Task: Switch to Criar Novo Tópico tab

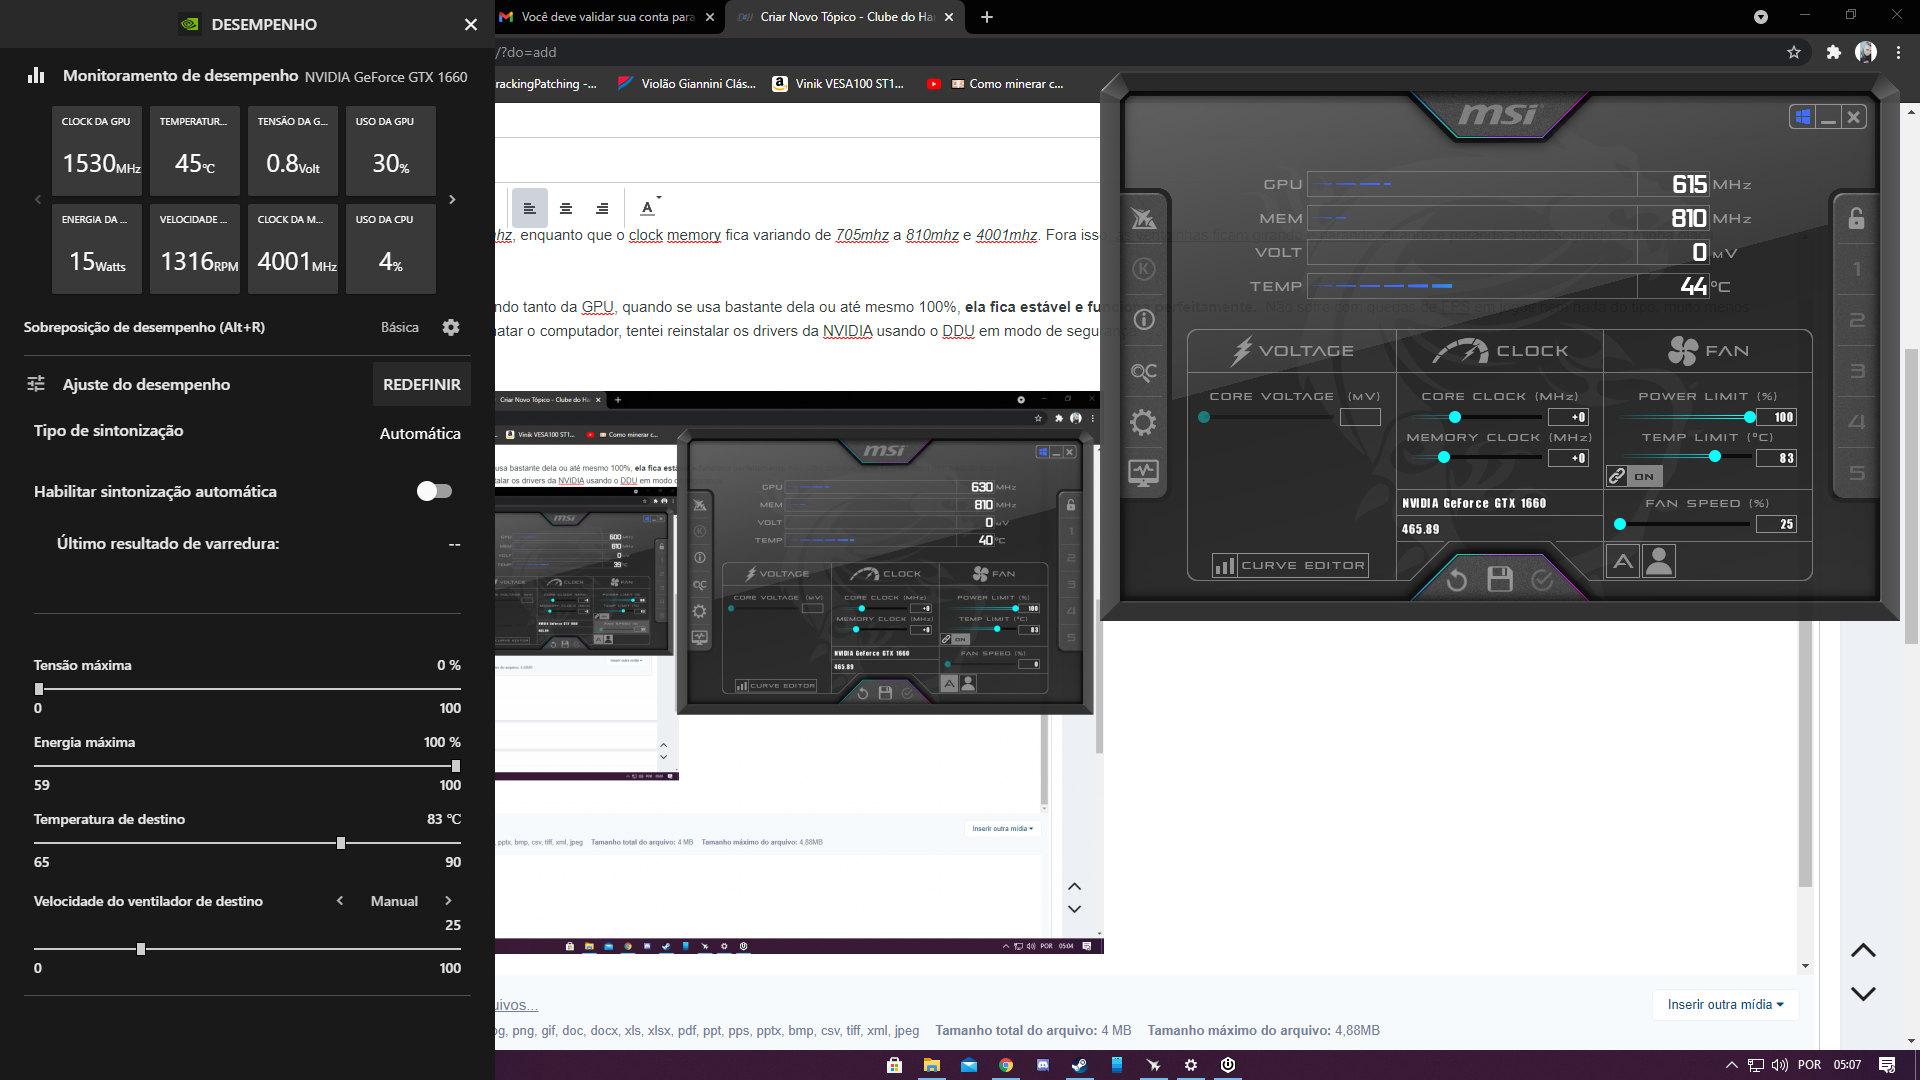Action: [x=845, y=17]
